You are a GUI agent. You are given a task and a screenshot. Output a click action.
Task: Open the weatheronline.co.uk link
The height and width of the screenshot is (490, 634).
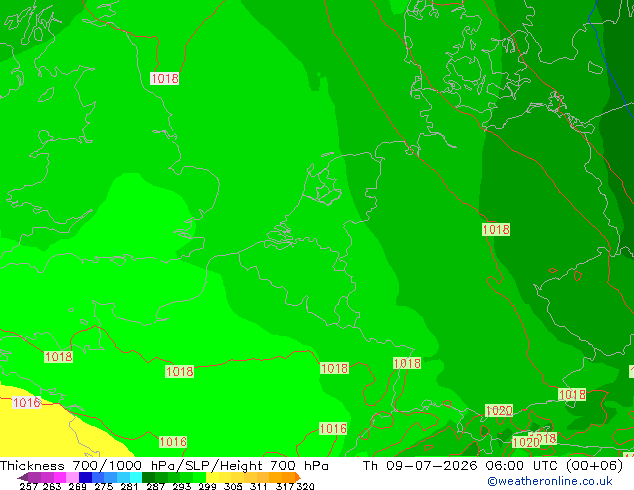click(550, 481)
